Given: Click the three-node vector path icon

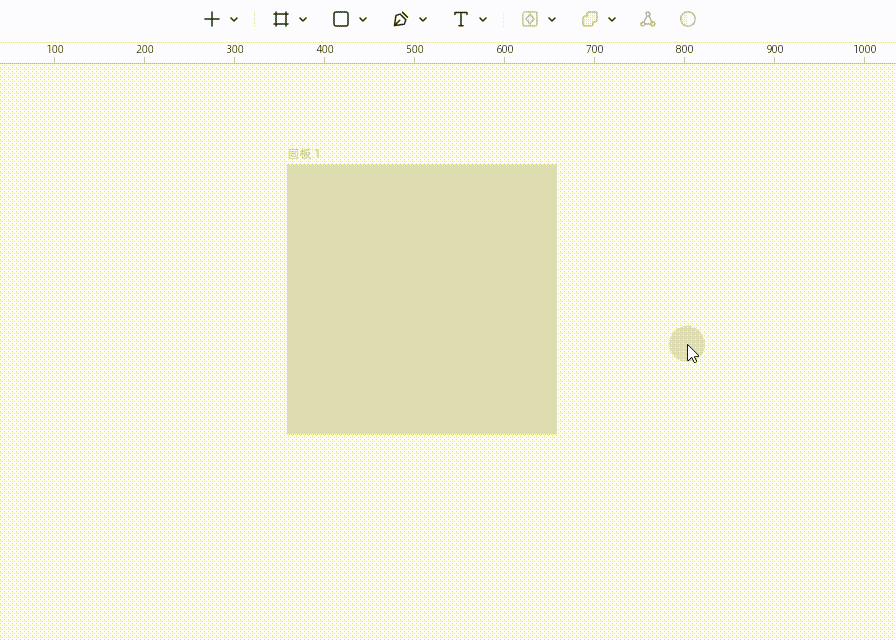Looking at the screenshot, I should coord(648,19).
